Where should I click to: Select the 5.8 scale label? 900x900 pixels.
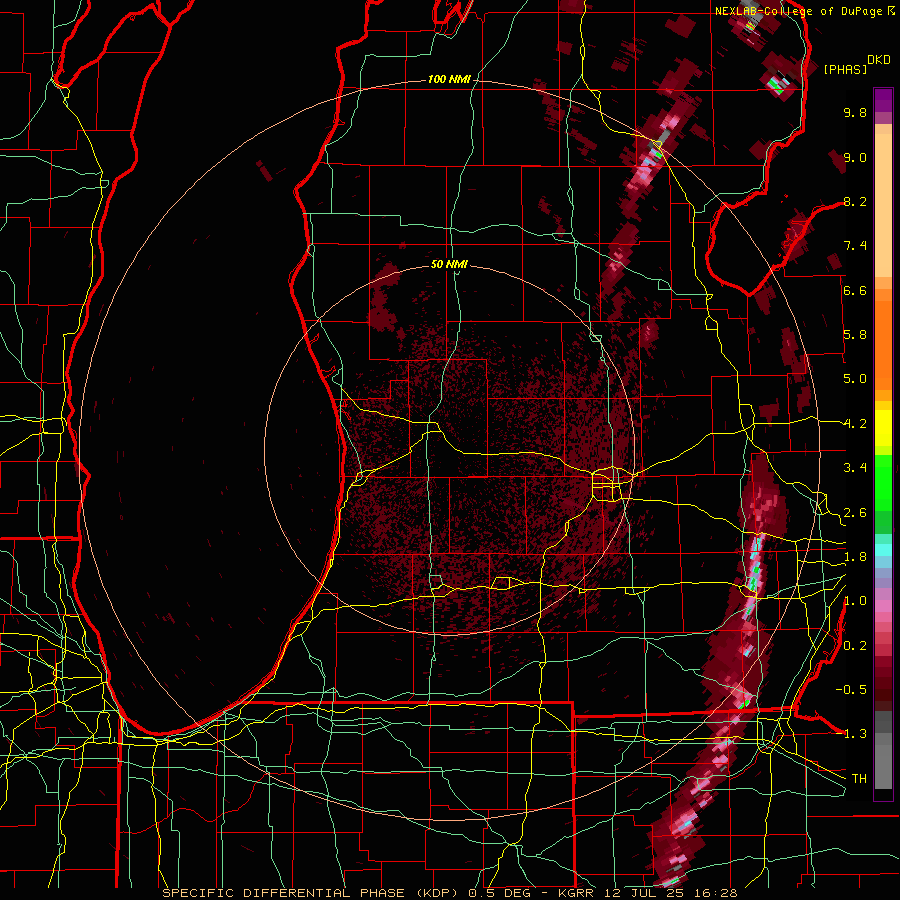(x=855, y=335)
